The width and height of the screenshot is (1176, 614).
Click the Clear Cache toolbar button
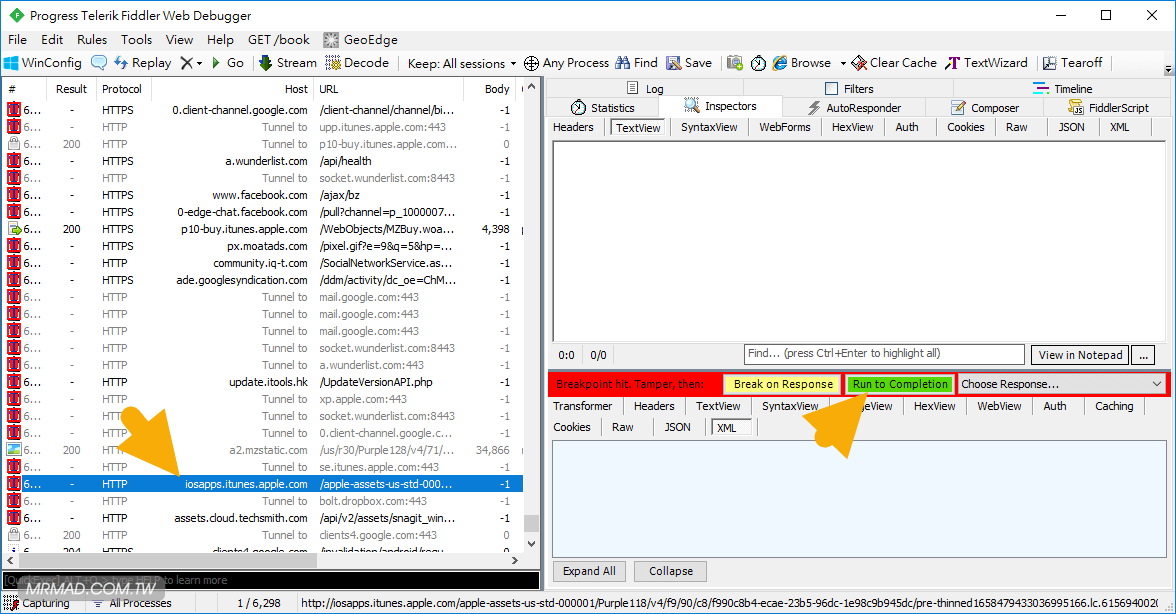[x=894, y=62]
